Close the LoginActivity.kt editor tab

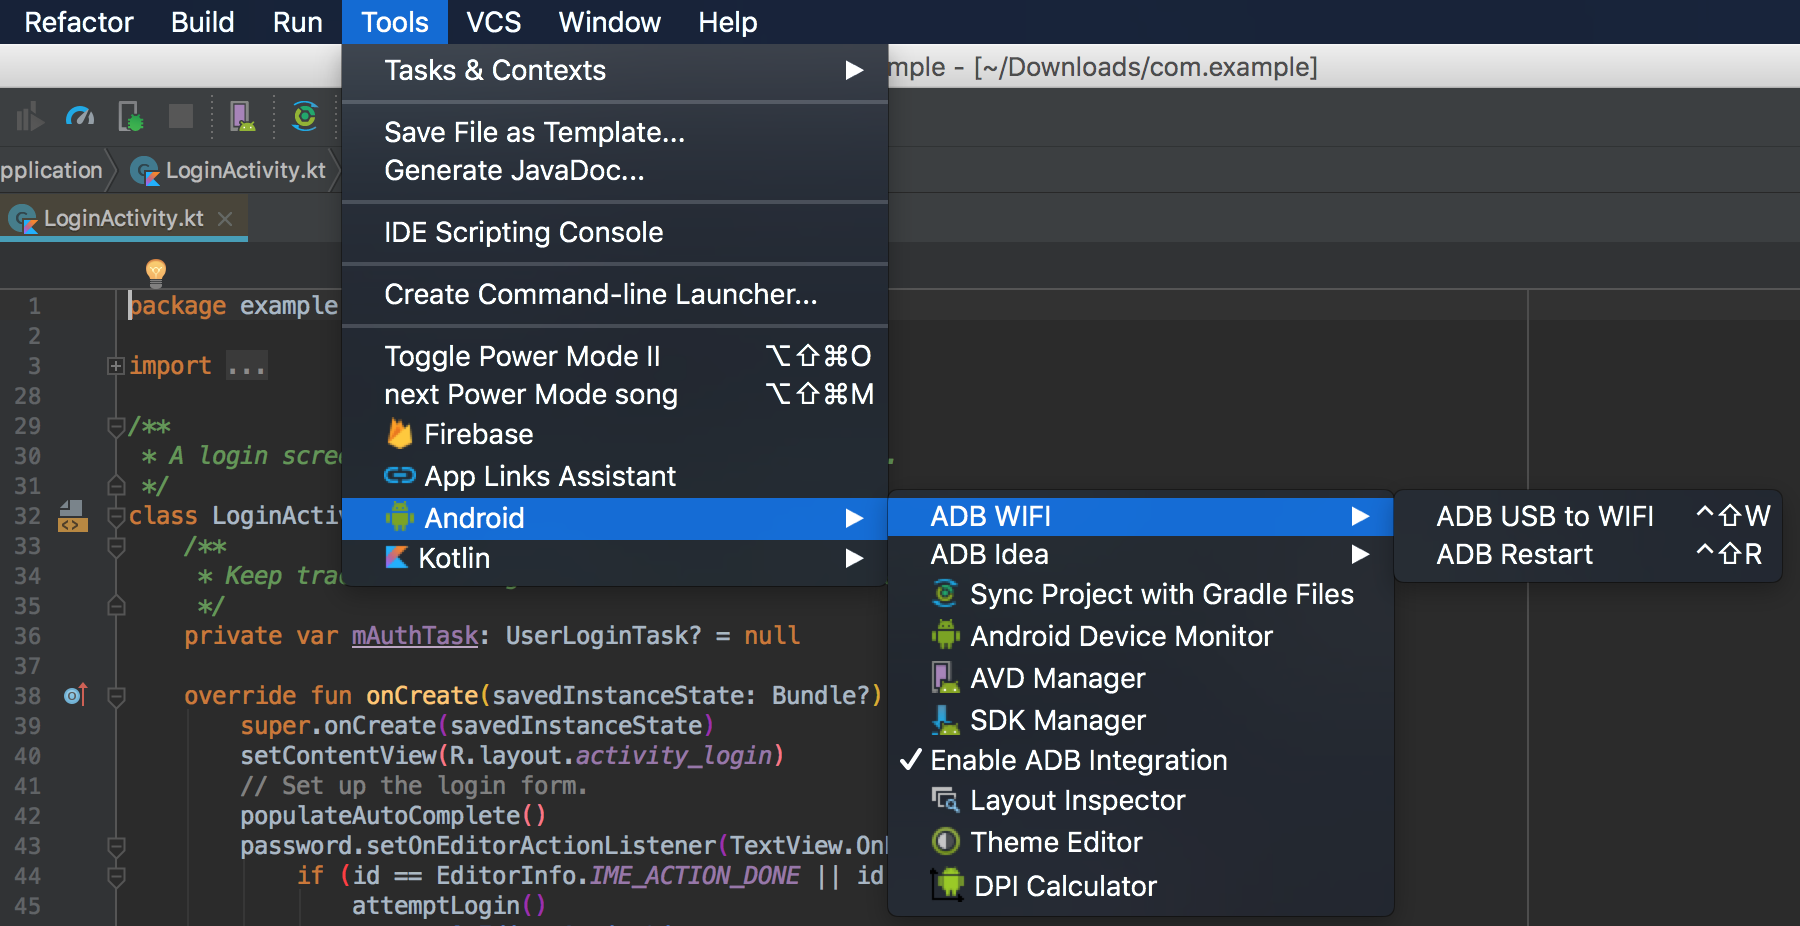225,218
